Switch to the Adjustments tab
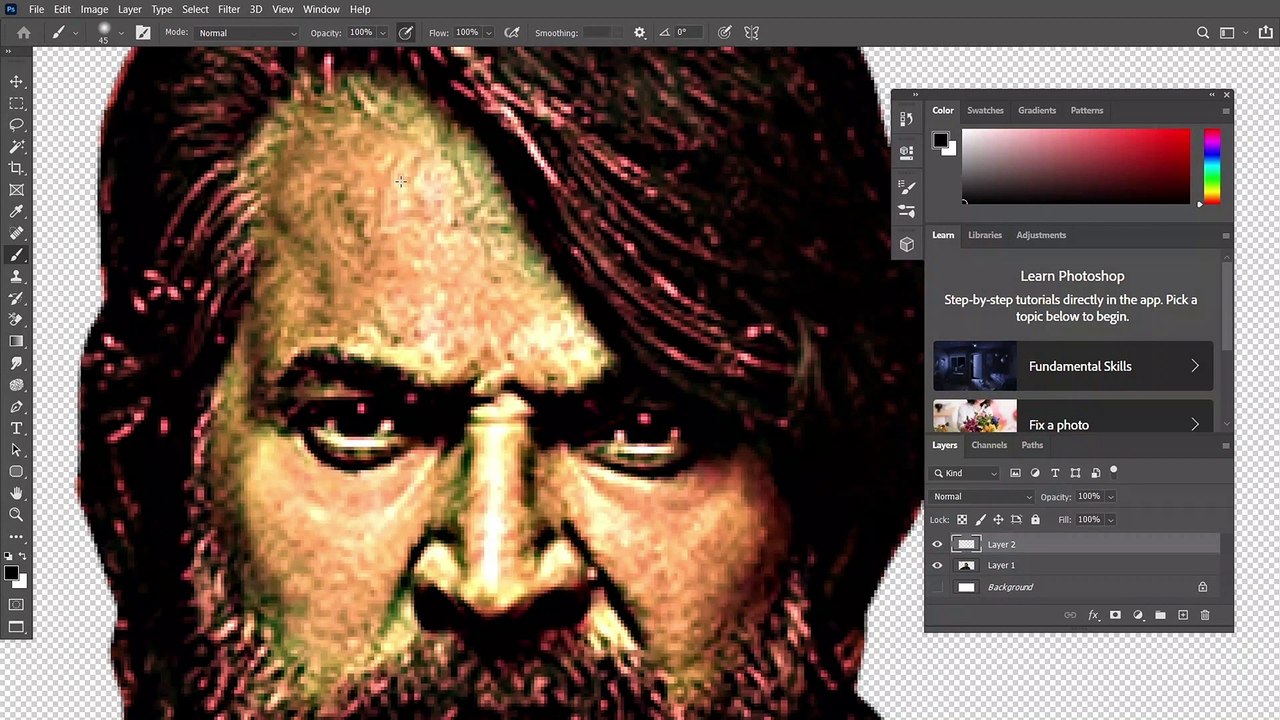Image resolution: width=1280 pixels, height=720 pixels. coord(1041,235)
